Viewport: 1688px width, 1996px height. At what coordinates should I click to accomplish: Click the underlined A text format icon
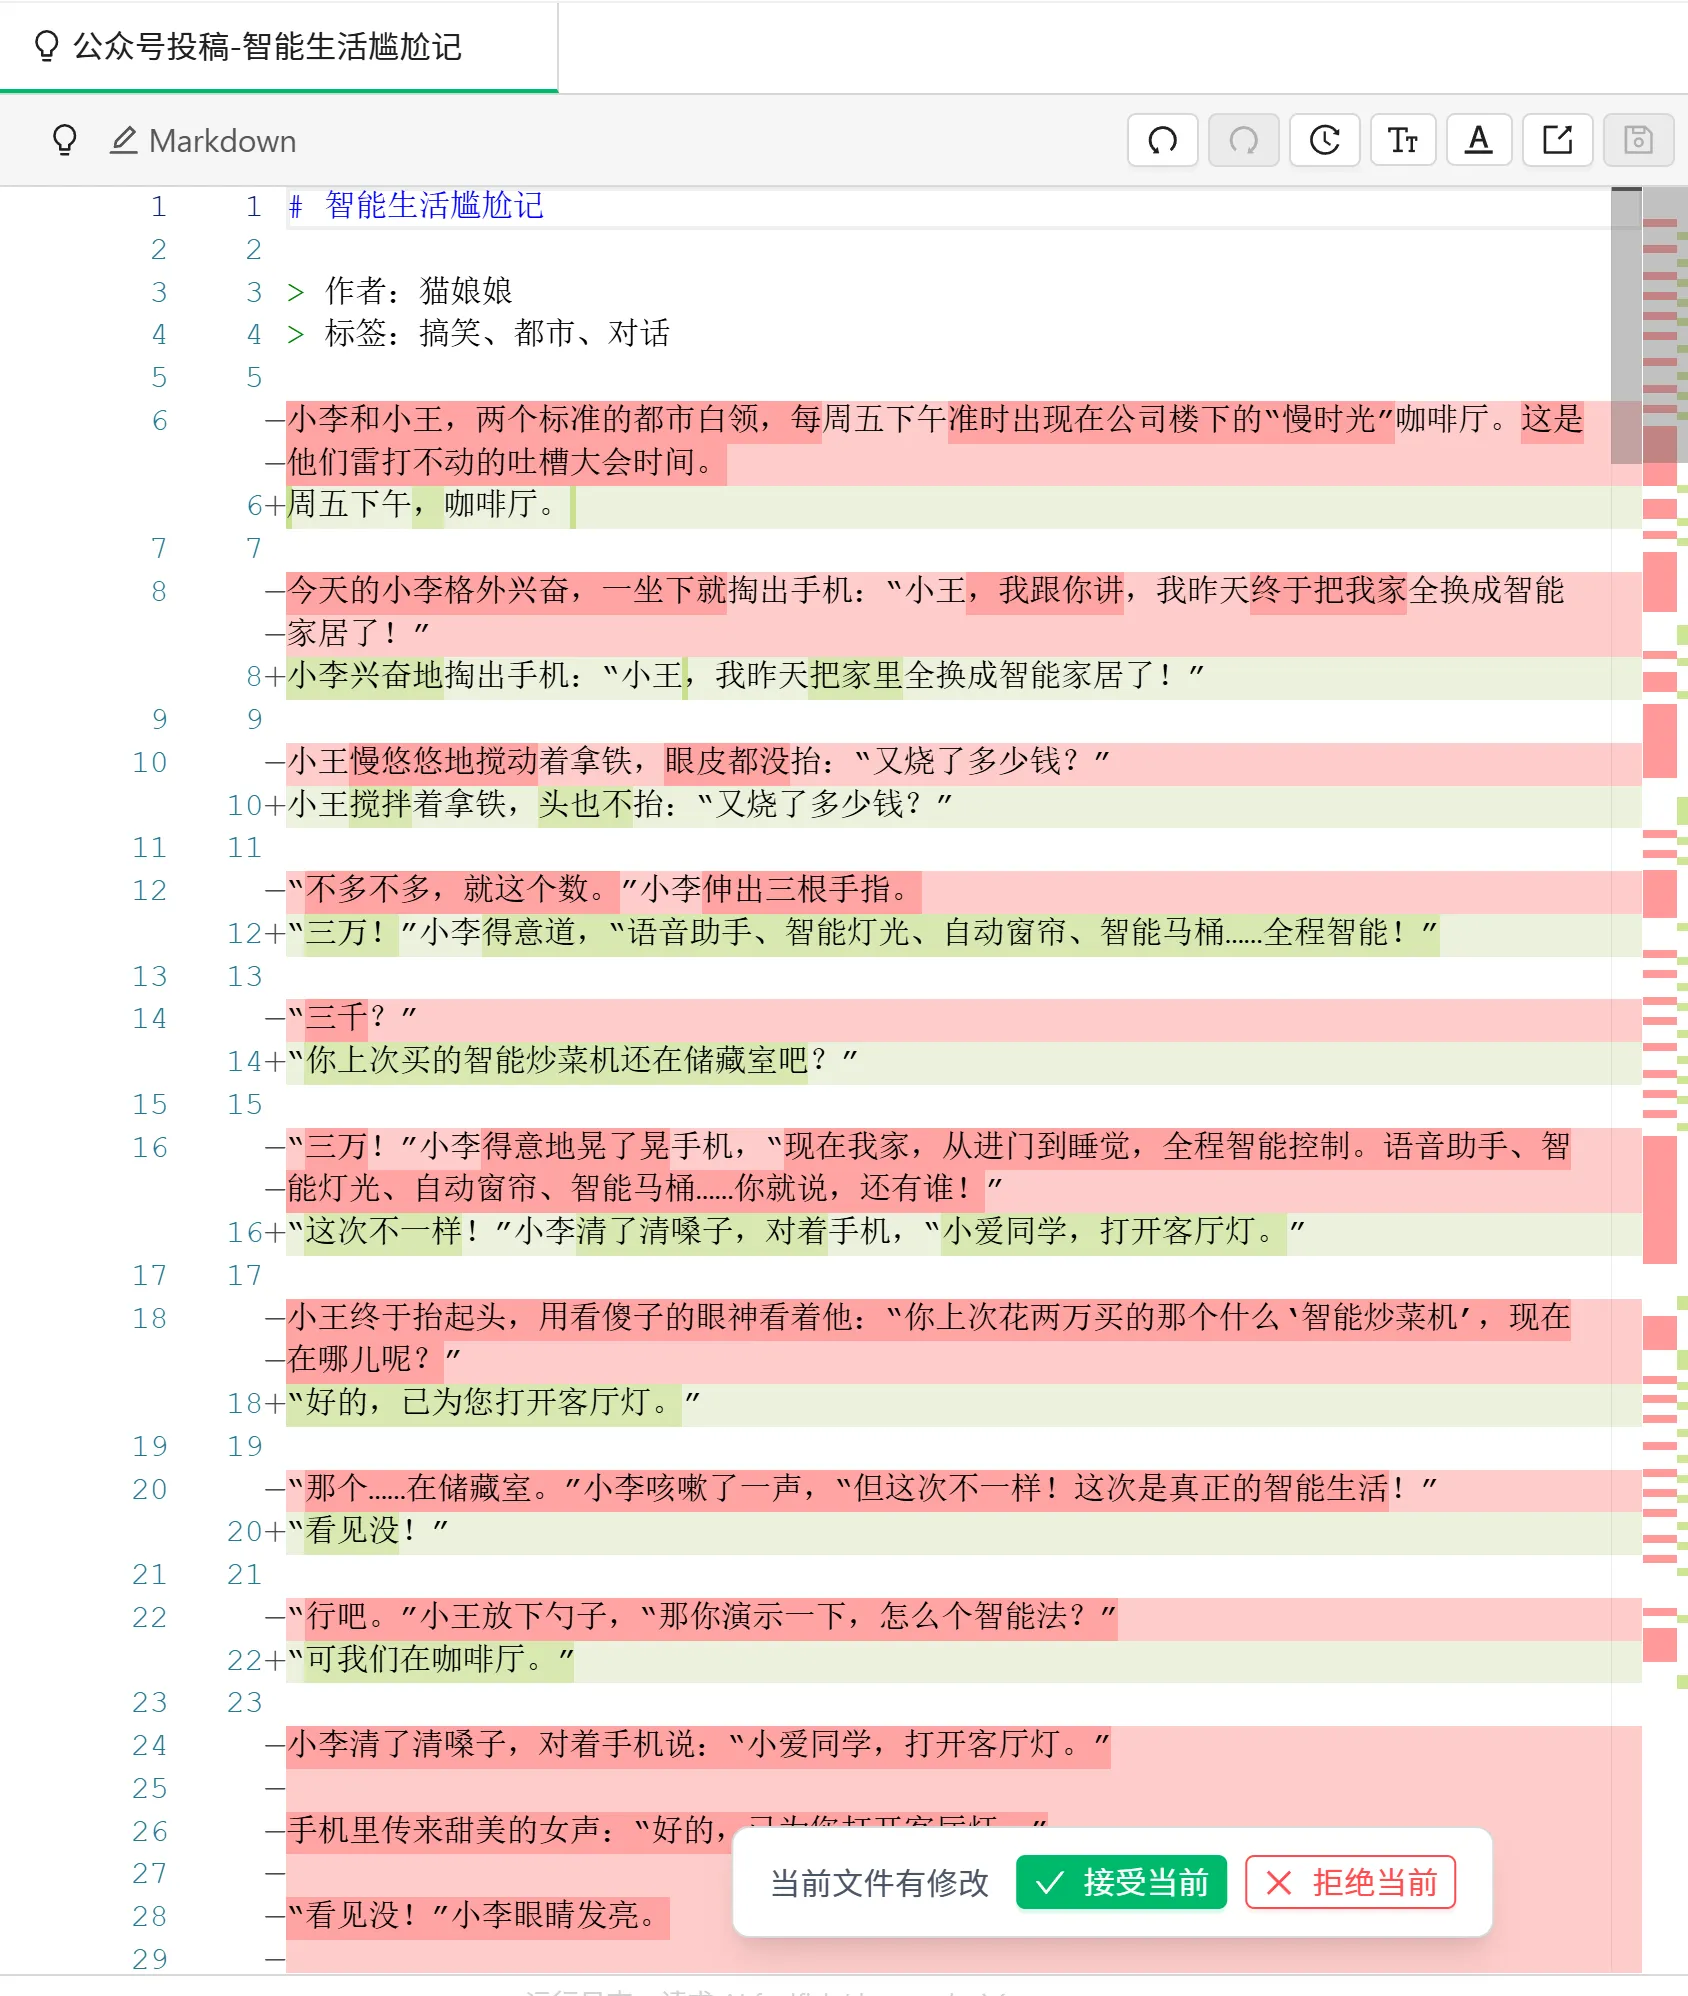click(x=1478, y=140)
